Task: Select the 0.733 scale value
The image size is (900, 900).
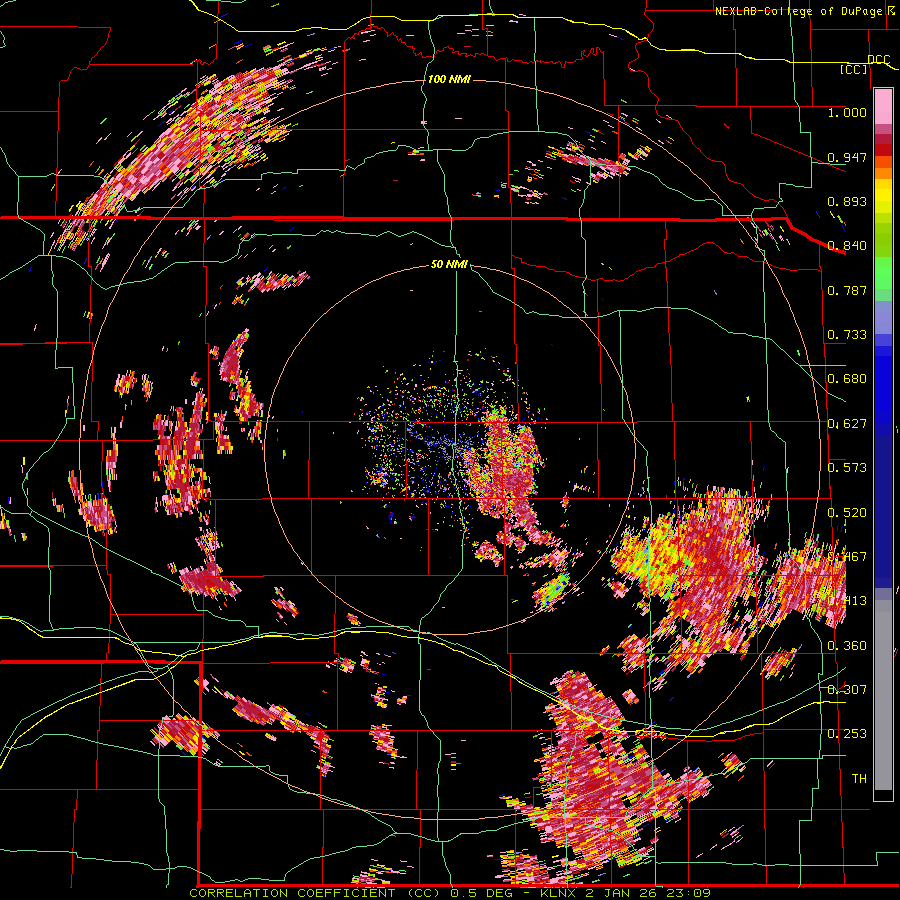Action: [x=847, y=334]
